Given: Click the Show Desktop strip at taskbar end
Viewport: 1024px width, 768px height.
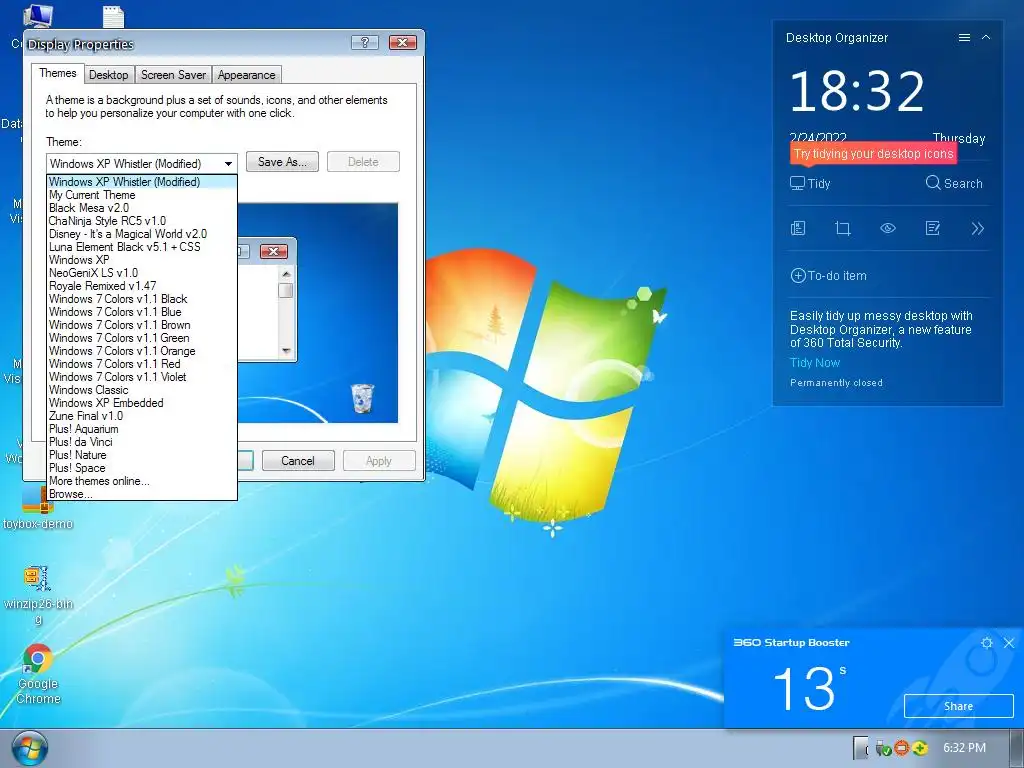Looking at the screenshot, I should [x=1016, y=748].
